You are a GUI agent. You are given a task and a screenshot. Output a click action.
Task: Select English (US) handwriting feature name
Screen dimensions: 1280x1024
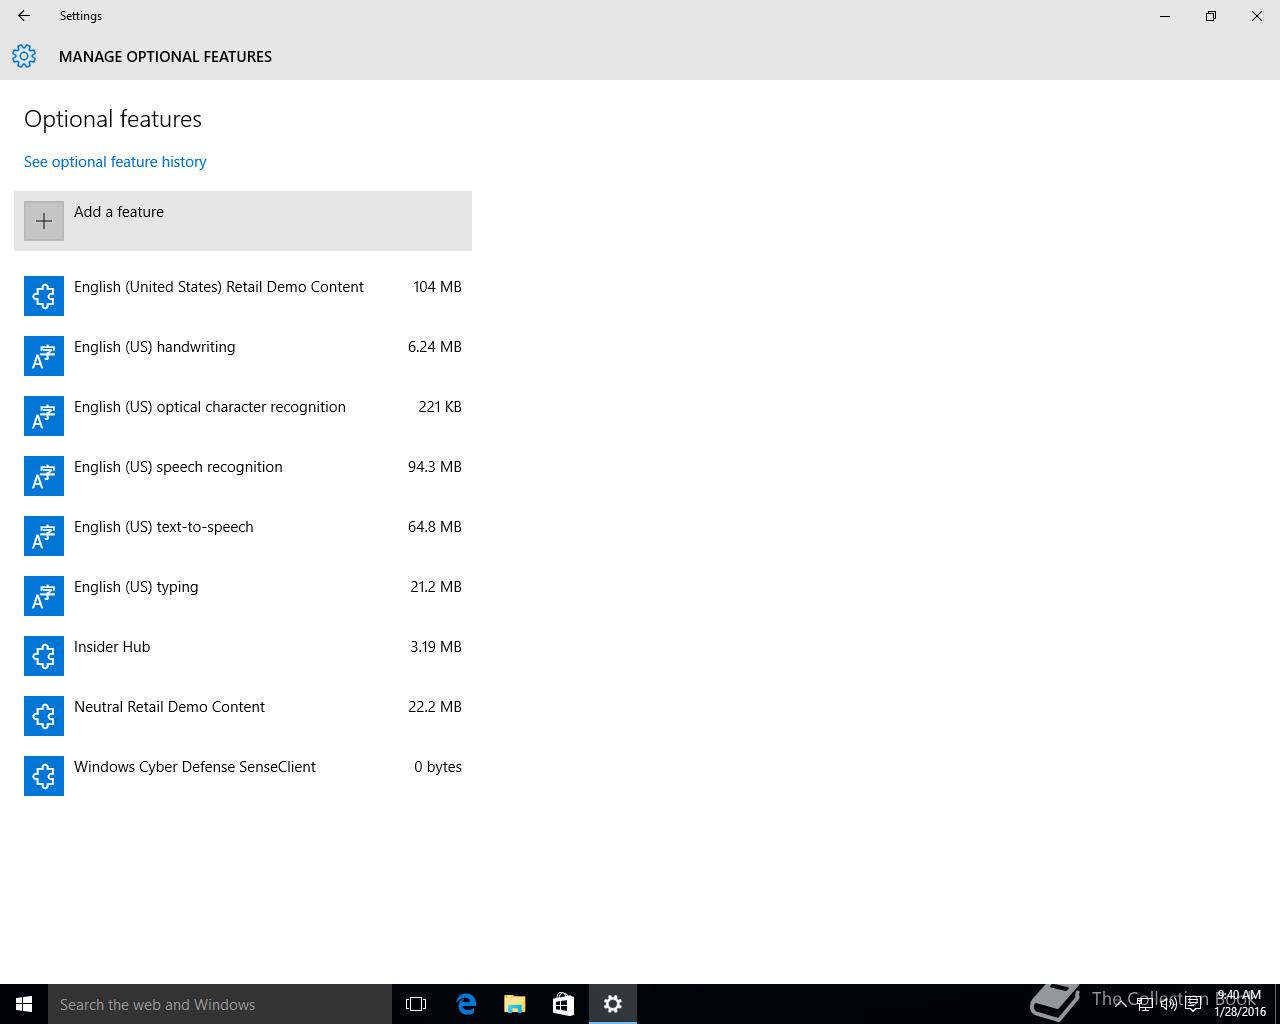pyautogui.click(x=155, y=347)
